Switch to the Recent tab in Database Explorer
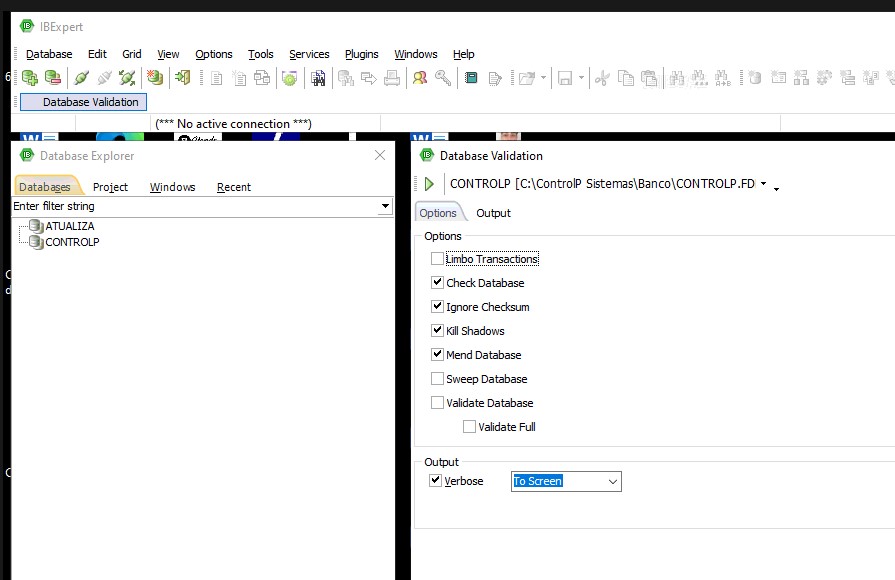The image size is (895, 580). (x=233, y=187)
